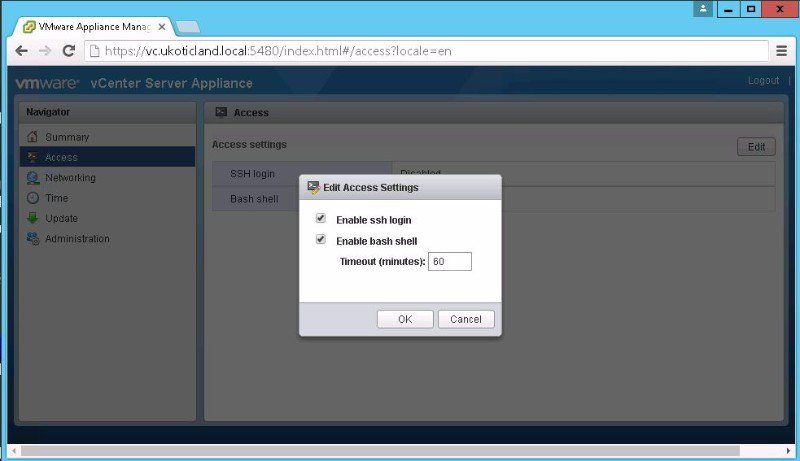Click the horizontal scrollbar track

[x=380, y=451]
